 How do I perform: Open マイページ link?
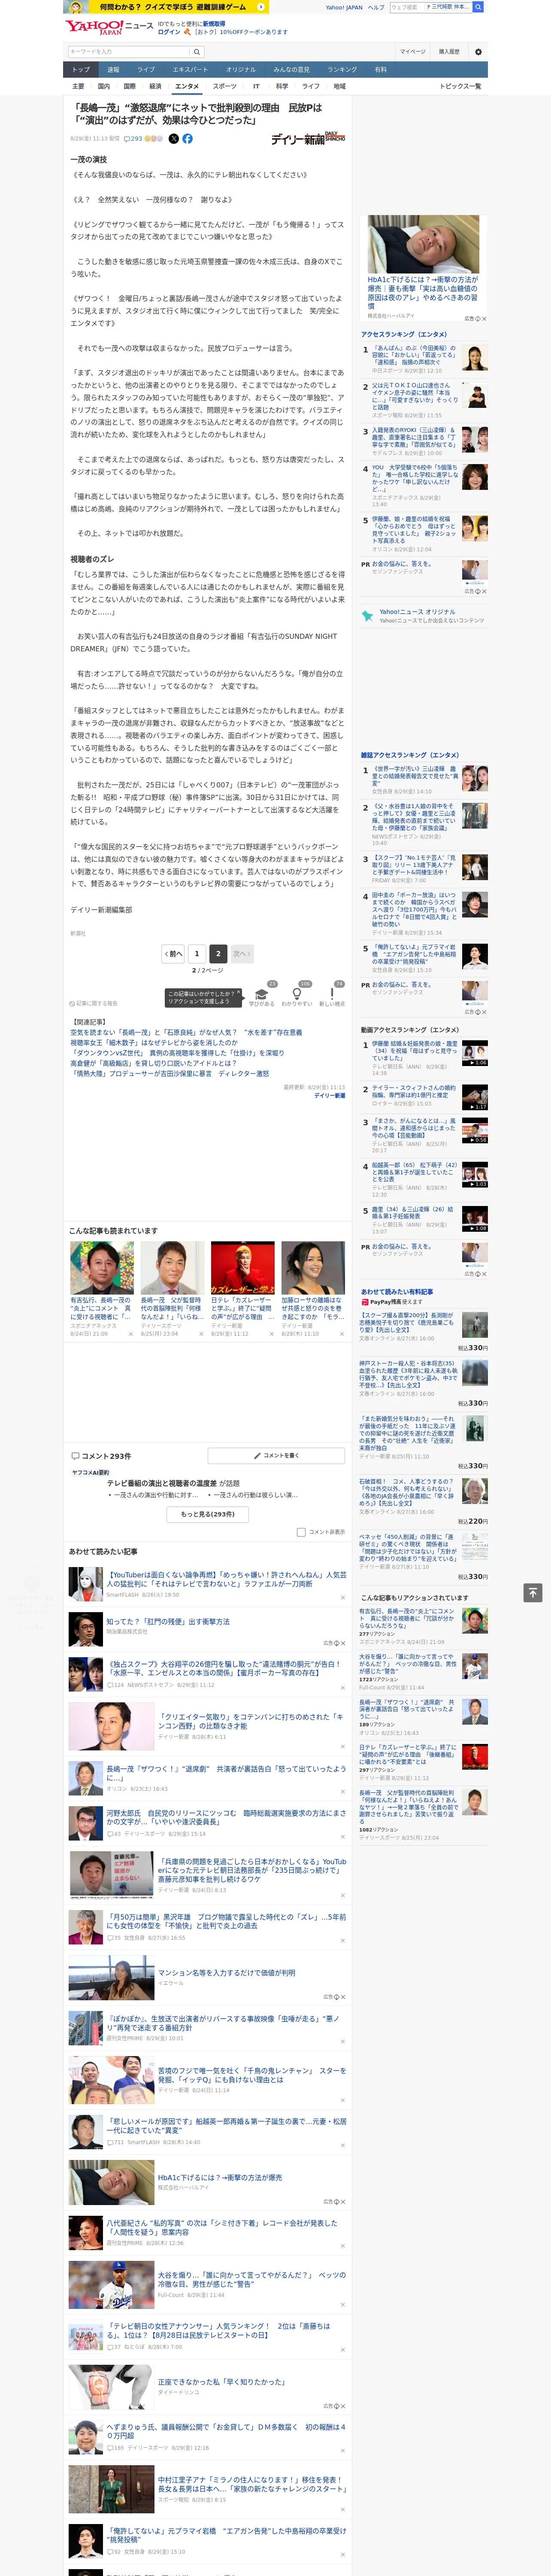[x=413, y=52]
